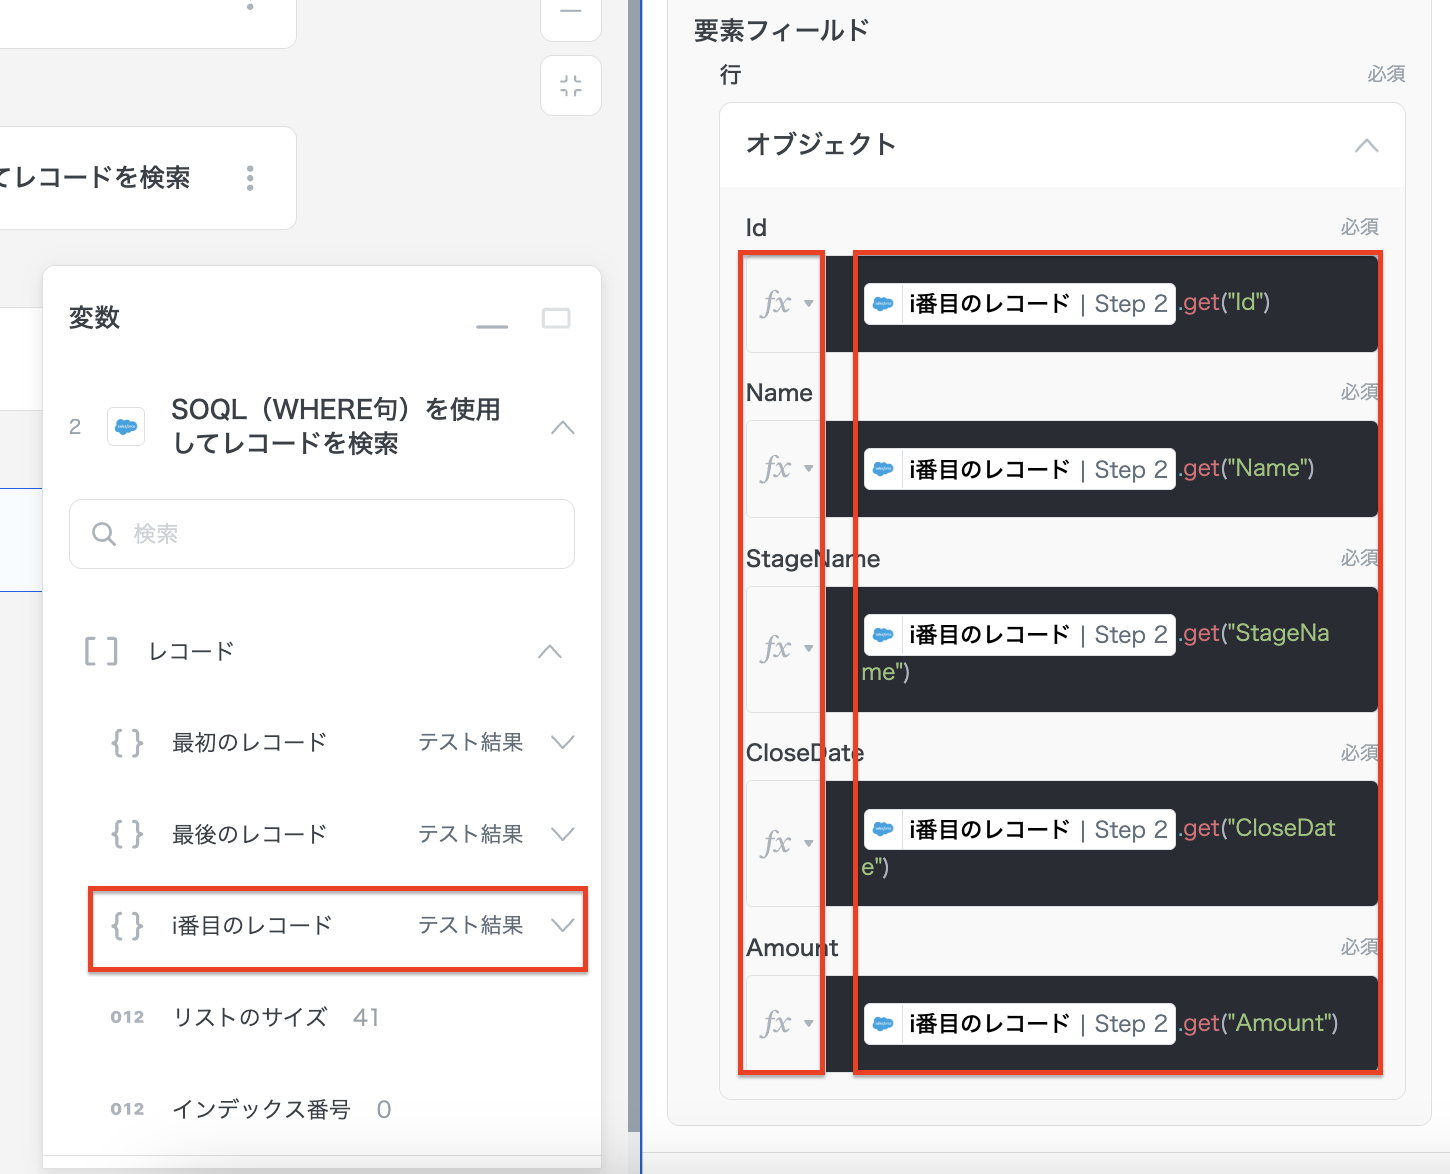Image resolution: width=1450 pixels, height=1174 pixels.
Task: Select the リストのサイズ variable
Action: [250, 1018]
